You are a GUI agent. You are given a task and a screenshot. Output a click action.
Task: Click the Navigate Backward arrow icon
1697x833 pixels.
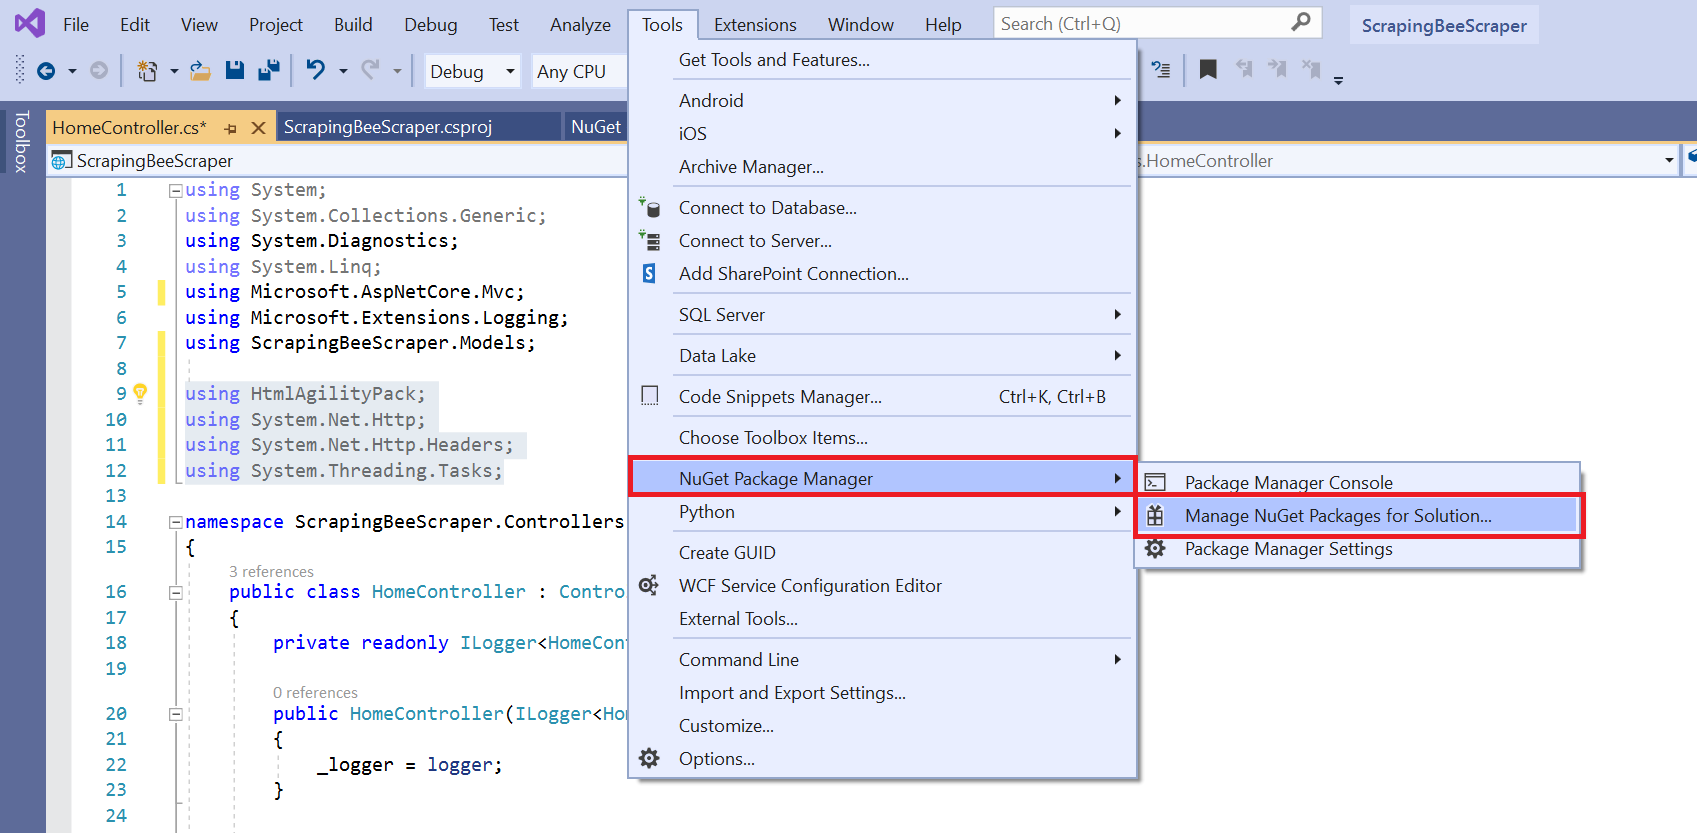pos(46,71)
